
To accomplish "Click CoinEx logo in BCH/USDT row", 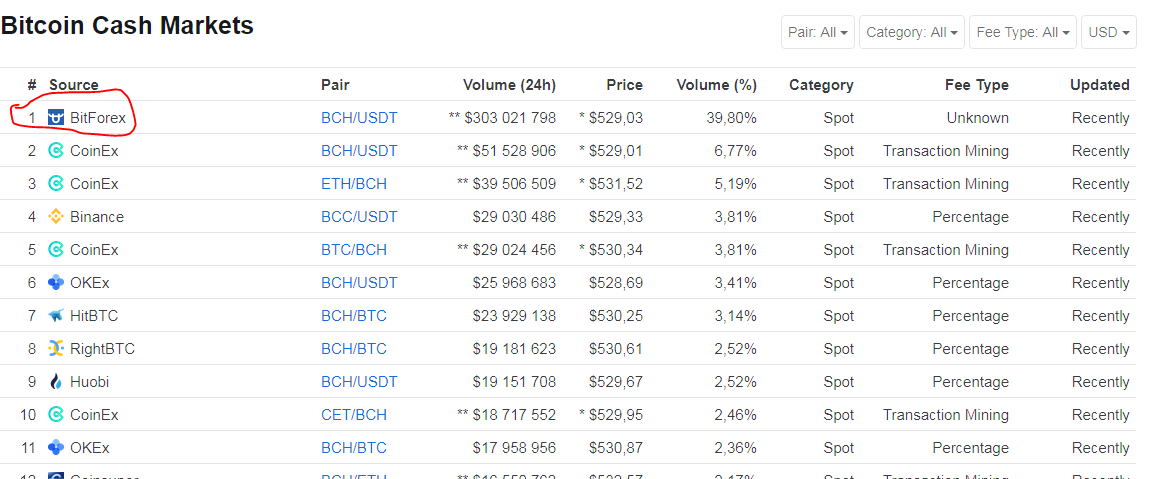I will (56, 151).
